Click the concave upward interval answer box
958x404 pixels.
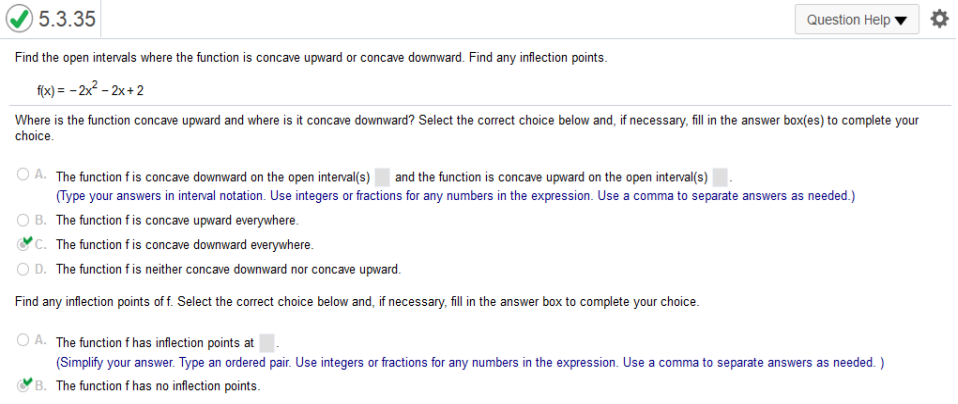(x=720, y=177)
